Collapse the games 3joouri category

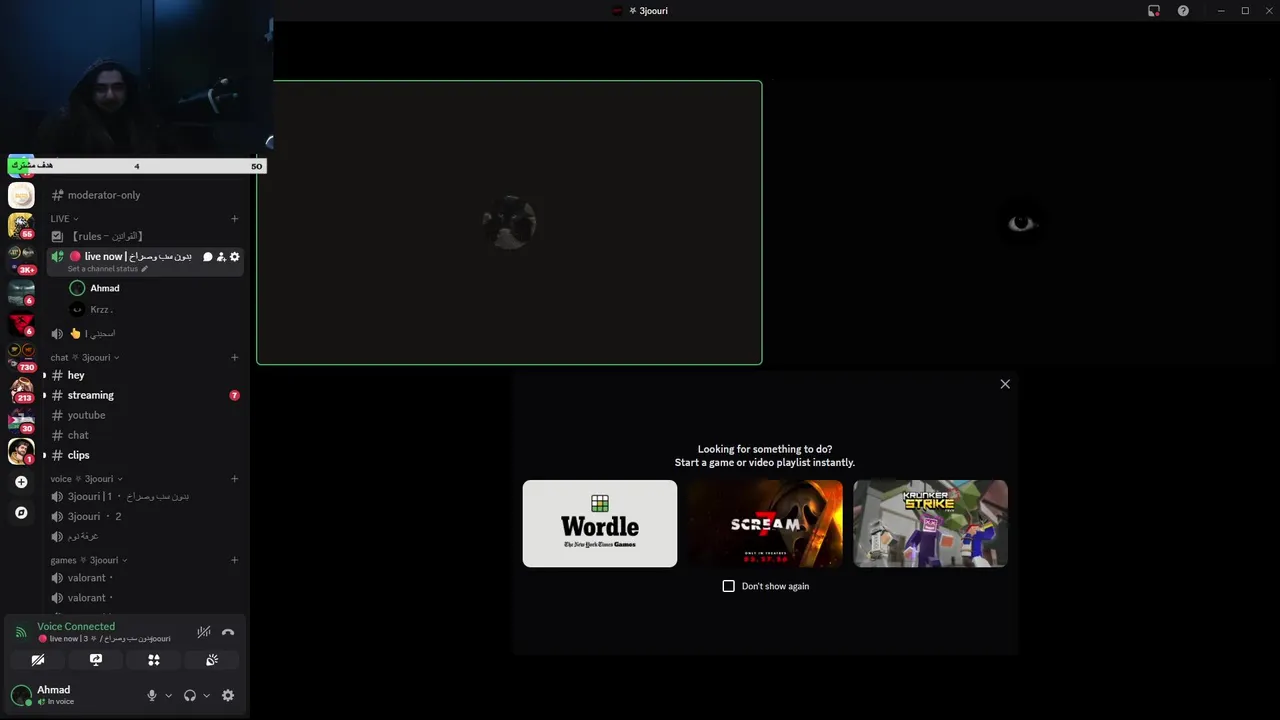point(89,560)
